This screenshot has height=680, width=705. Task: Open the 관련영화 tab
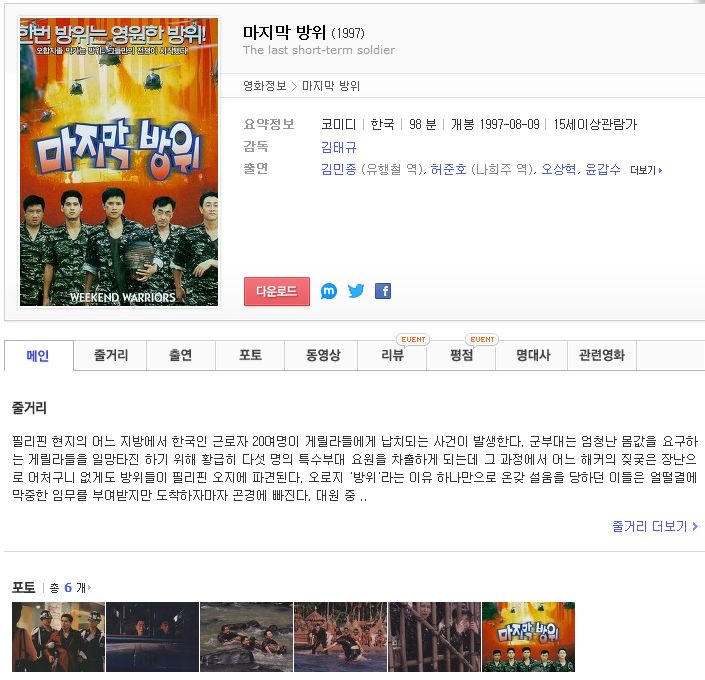pos(602,355)
